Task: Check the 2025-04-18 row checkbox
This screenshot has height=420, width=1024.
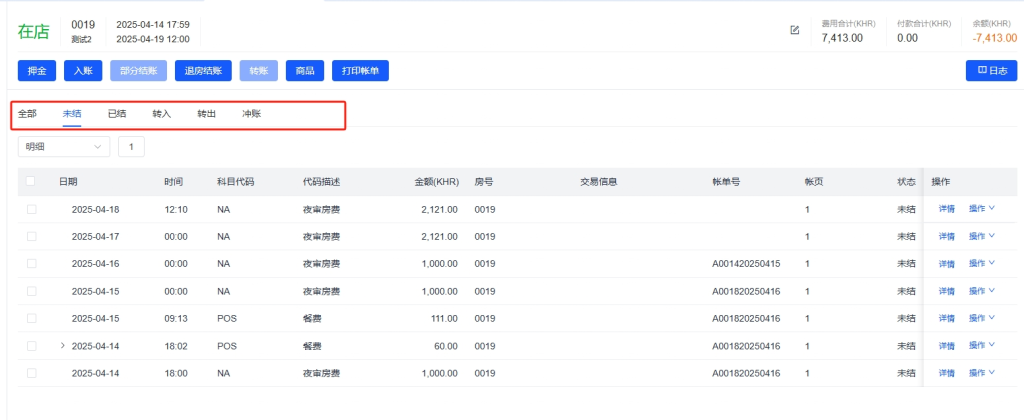Action: (31, 210)
